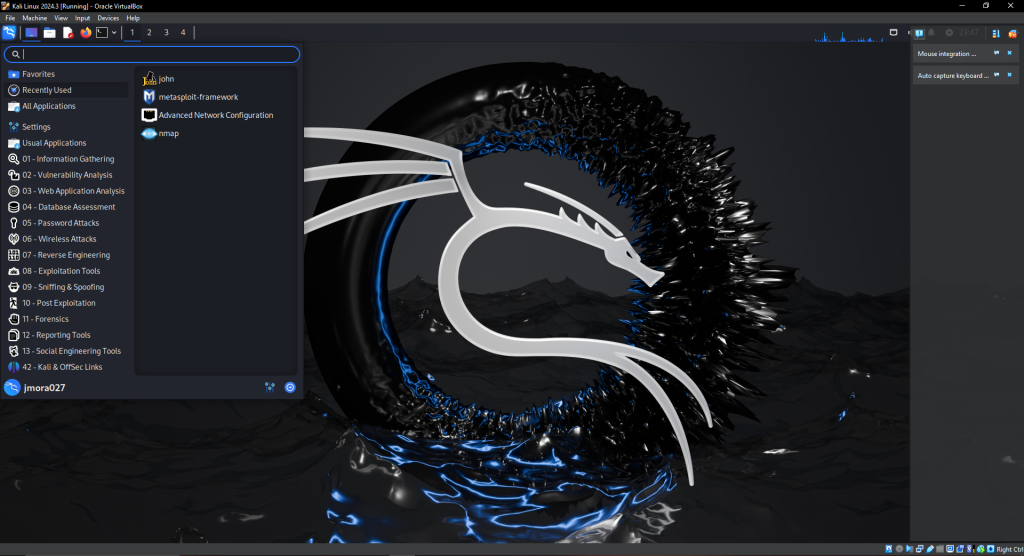Open 08 - Exploitation Tools category

tap(67, 271)
